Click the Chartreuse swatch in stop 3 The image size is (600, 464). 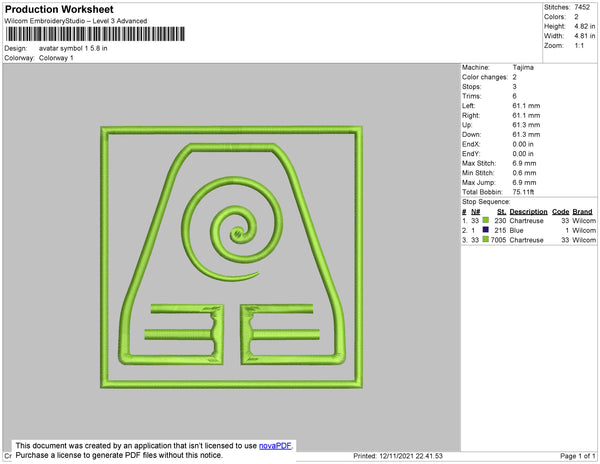(486, 239)
